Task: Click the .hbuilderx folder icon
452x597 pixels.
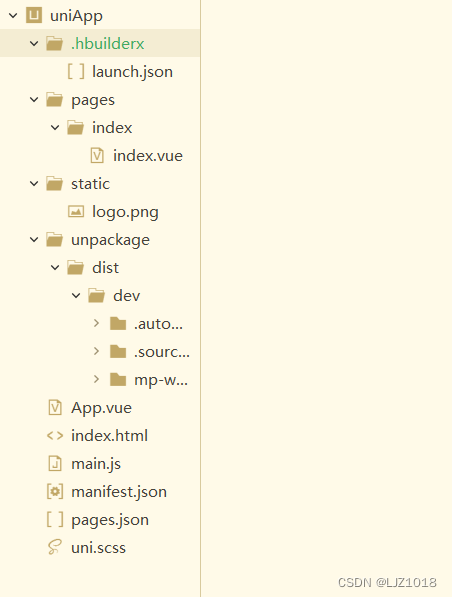Action: [54, 43]
